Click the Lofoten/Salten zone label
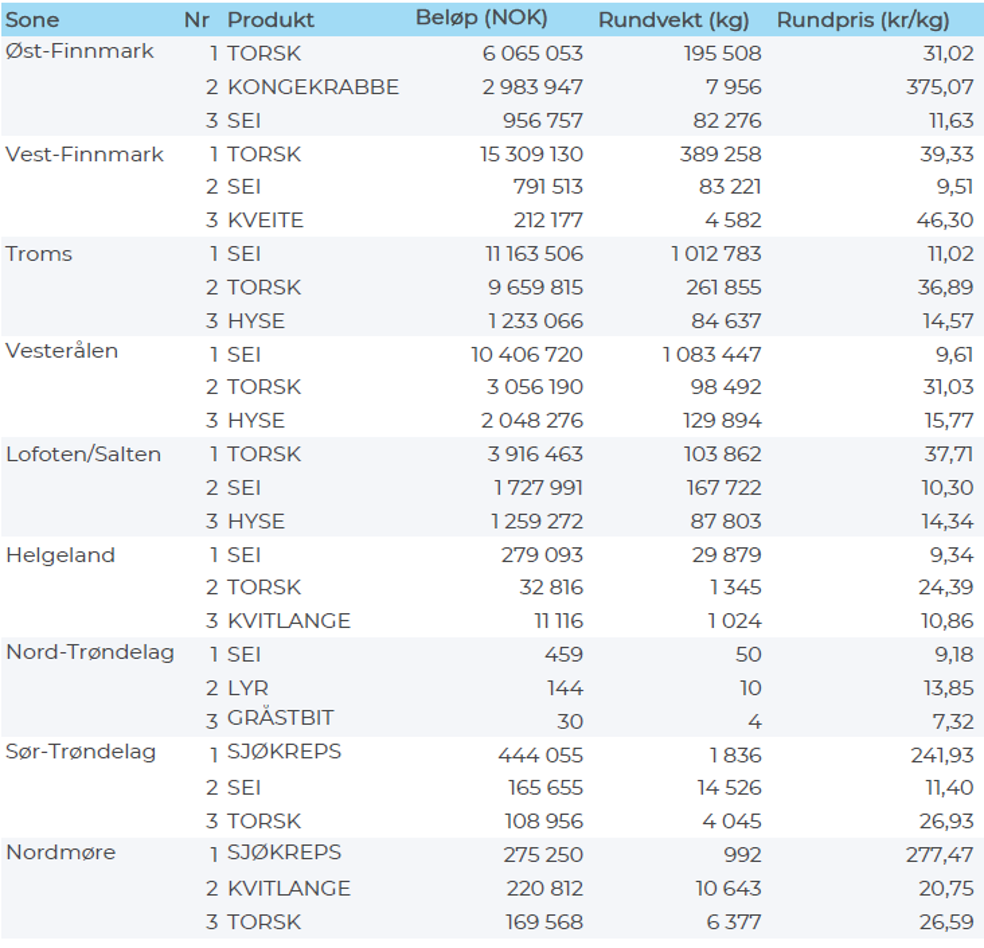Viewport: 984px width, 948px height. [83, 454]
